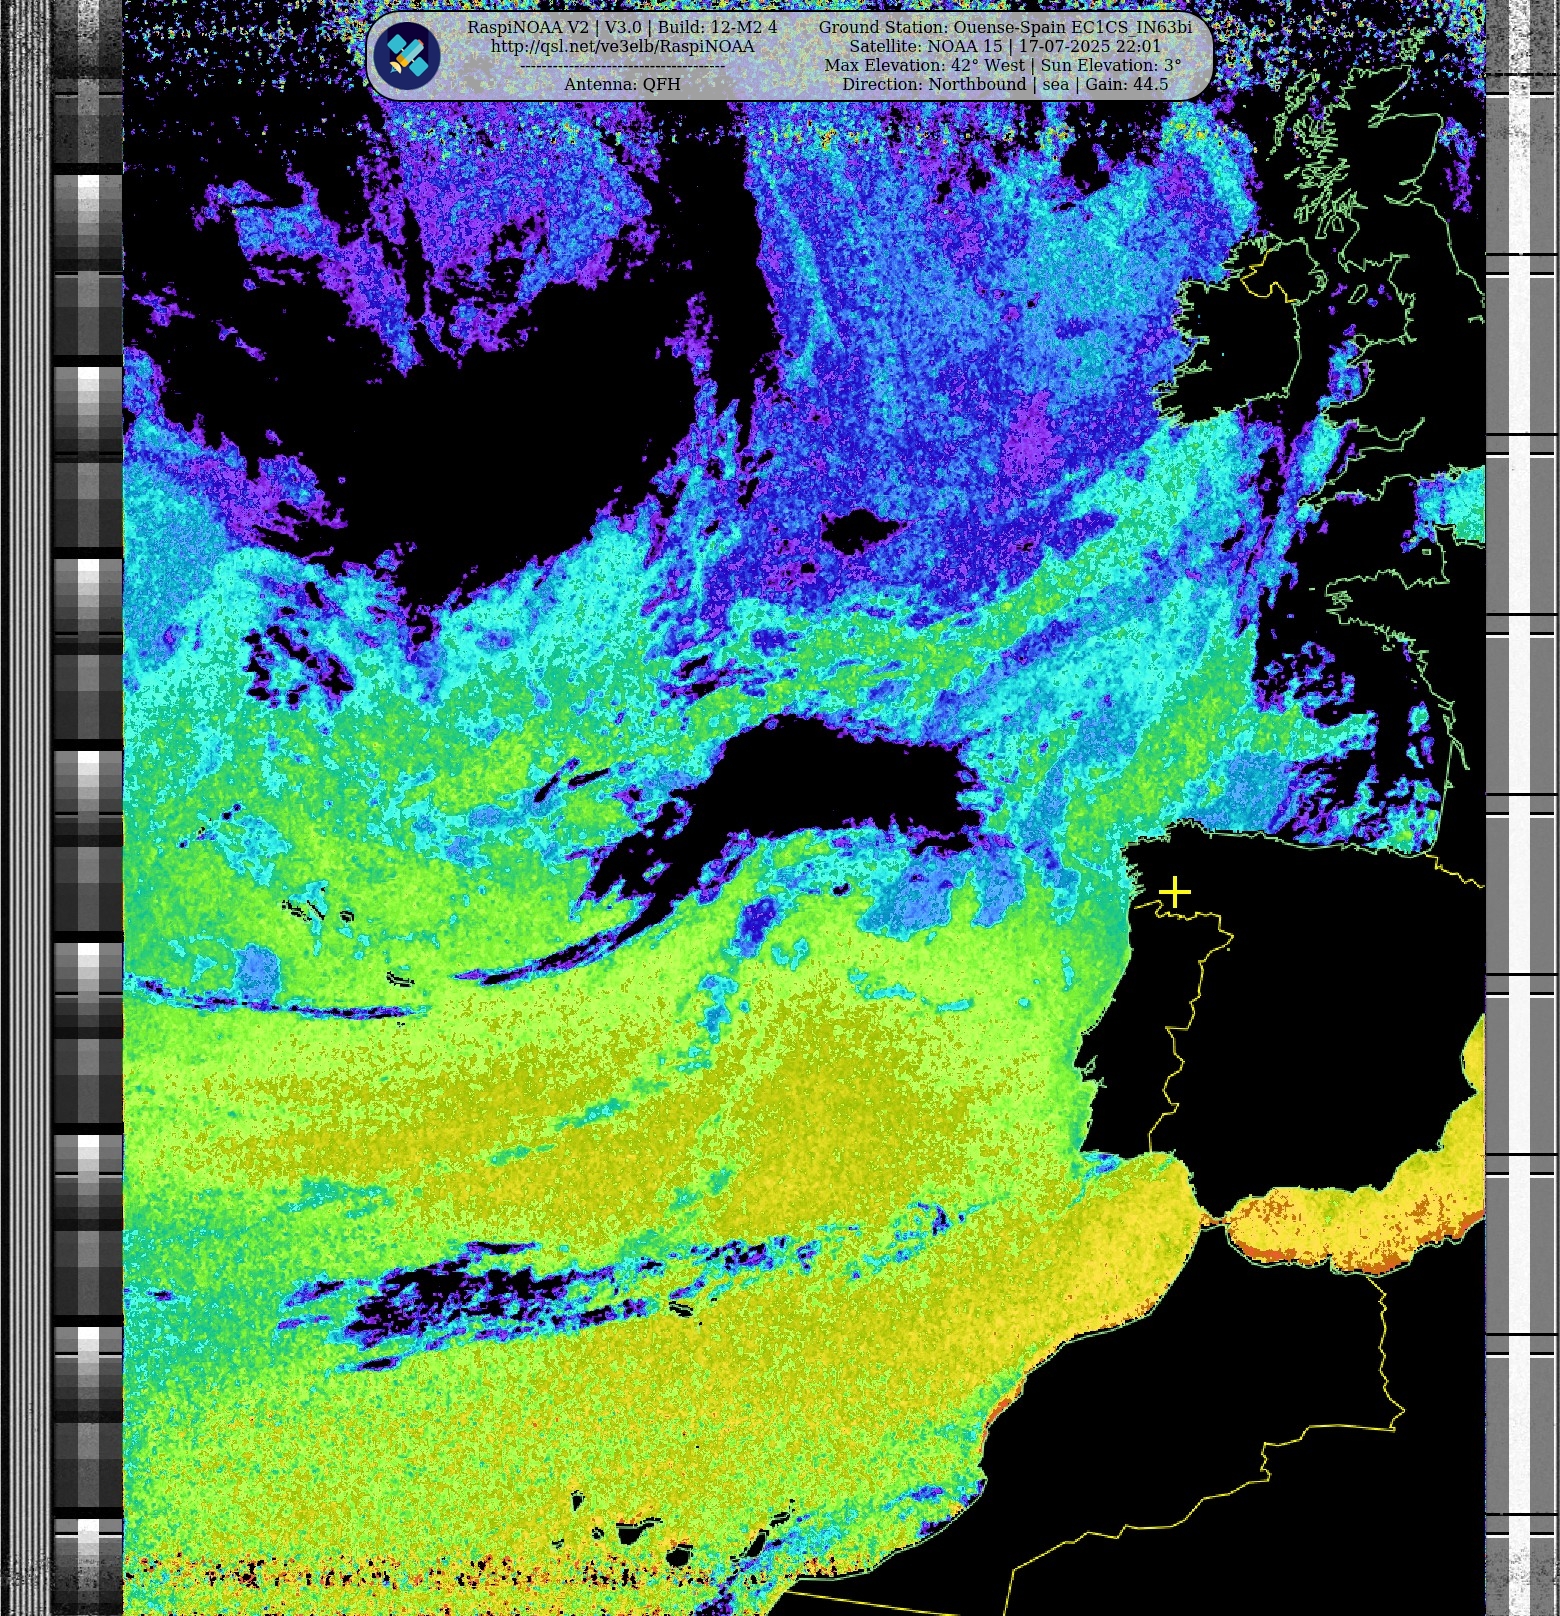Click the 'Antenna: QFH' label

click(622, 84)
